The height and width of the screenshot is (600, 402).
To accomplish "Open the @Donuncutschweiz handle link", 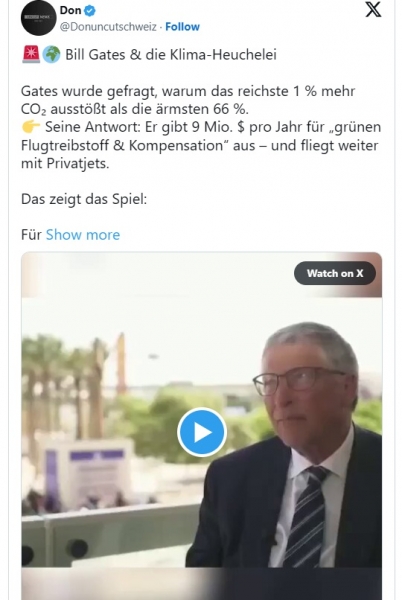I will point(108,27).
